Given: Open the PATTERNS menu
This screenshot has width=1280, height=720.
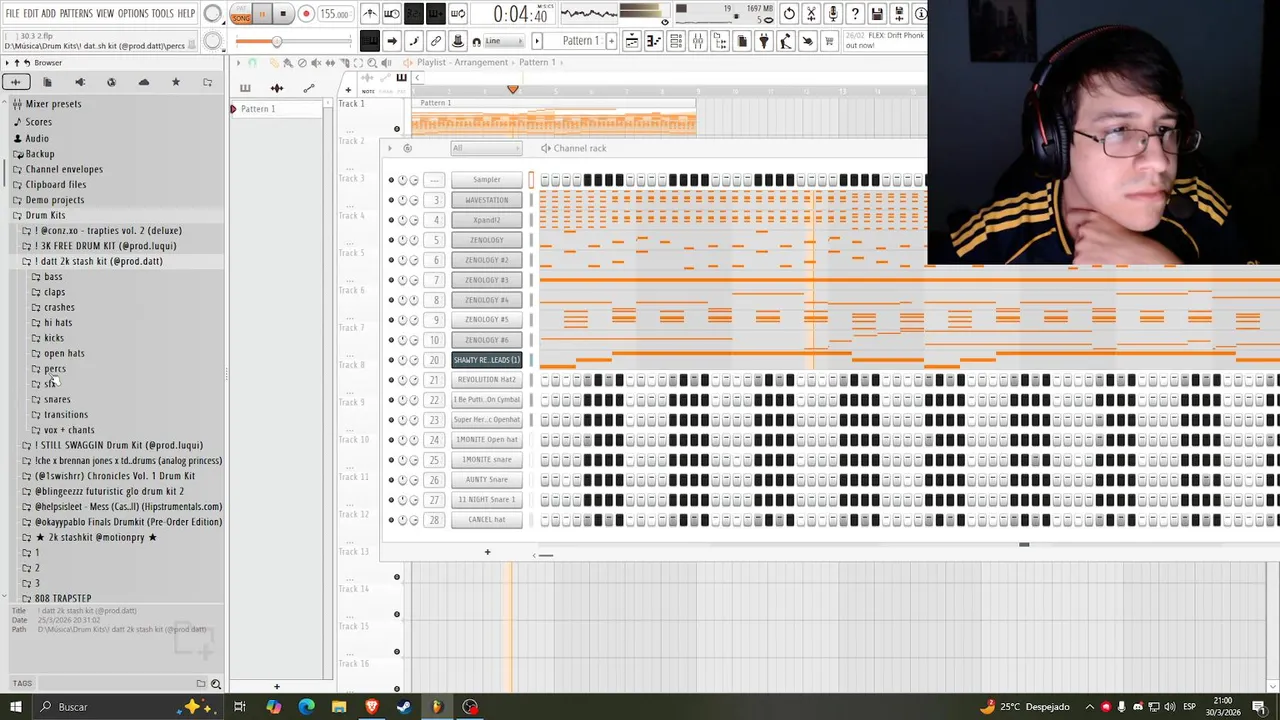Looking at the screenshot, I should tap(76, 14).
